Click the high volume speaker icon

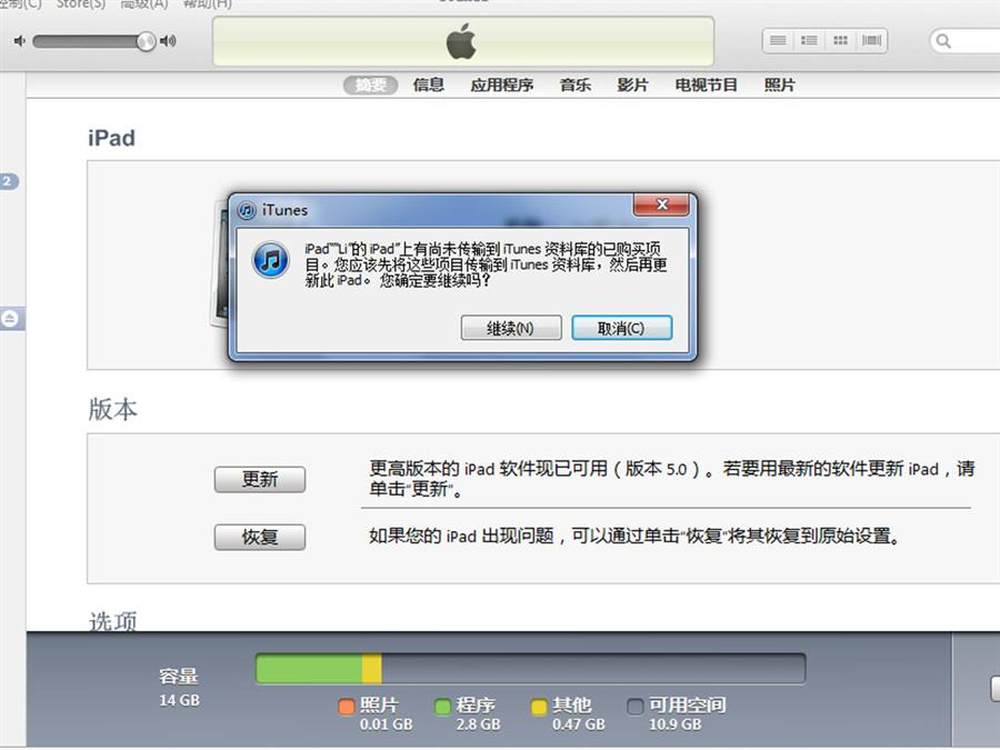(168, 41)
